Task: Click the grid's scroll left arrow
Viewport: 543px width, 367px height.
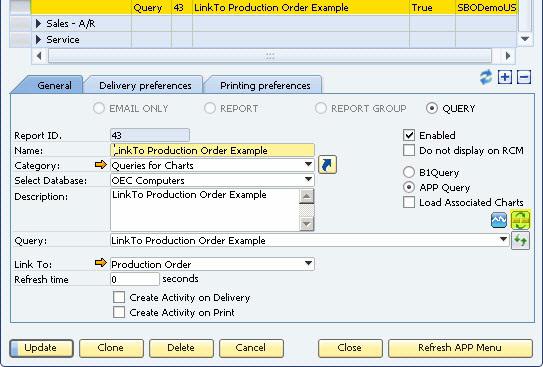Action: (x=39, y=56)
